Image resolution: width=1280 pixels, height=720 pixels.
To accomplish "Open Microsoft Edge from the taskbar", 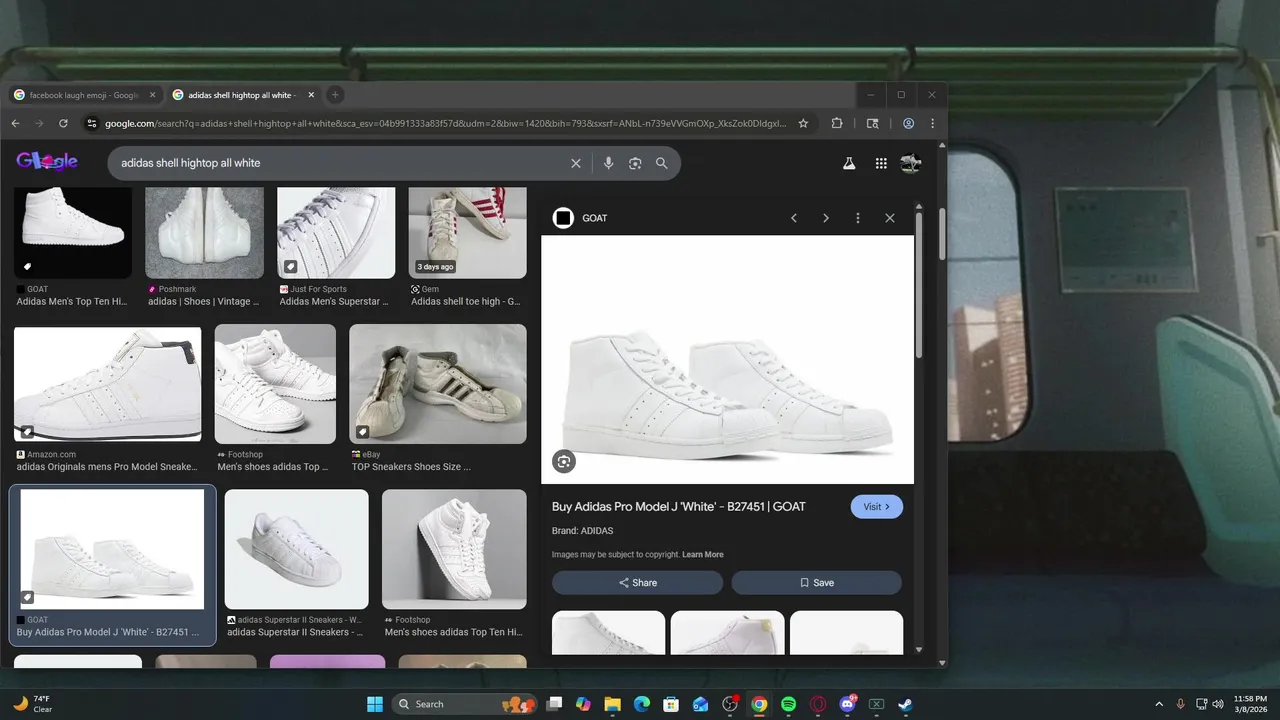I will [x=642, y=704].
